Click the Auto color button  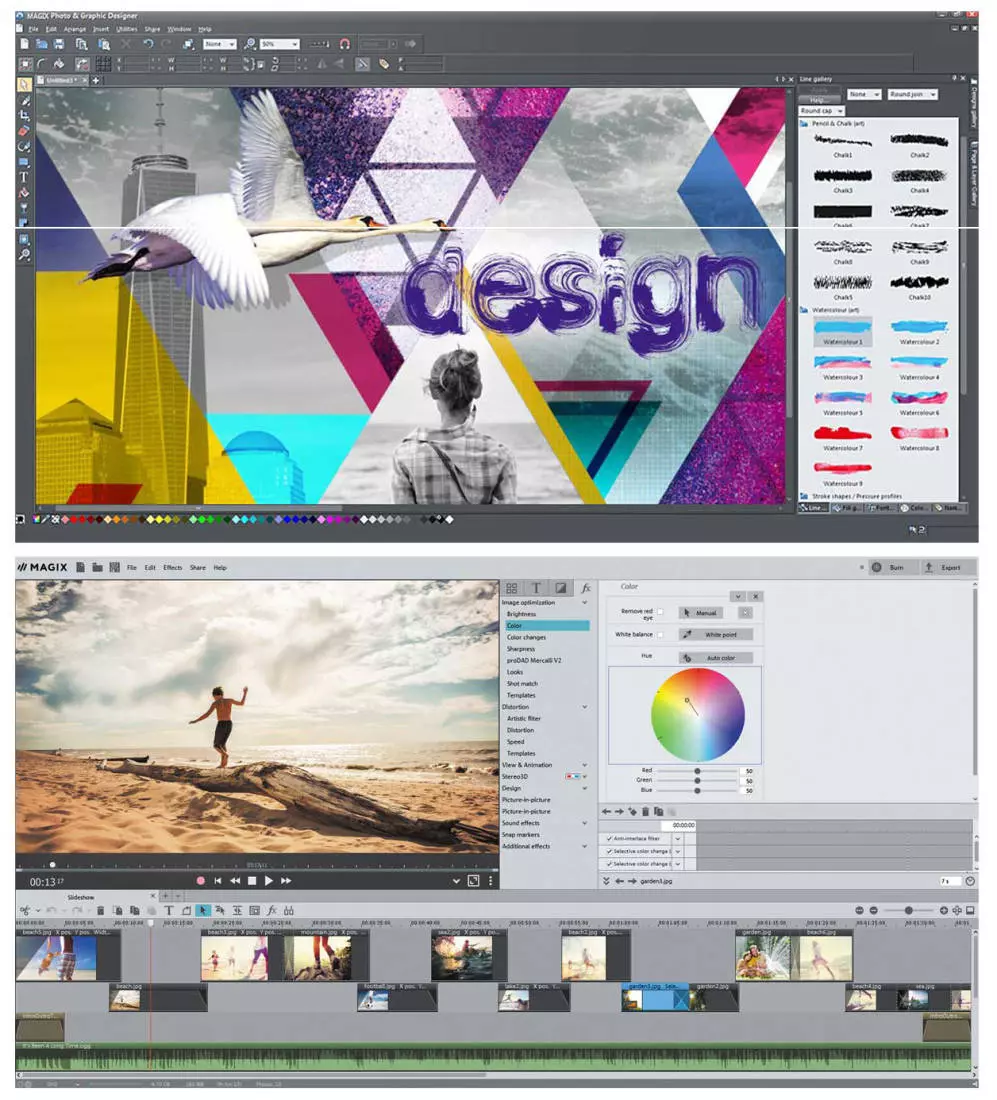(715, 658)
